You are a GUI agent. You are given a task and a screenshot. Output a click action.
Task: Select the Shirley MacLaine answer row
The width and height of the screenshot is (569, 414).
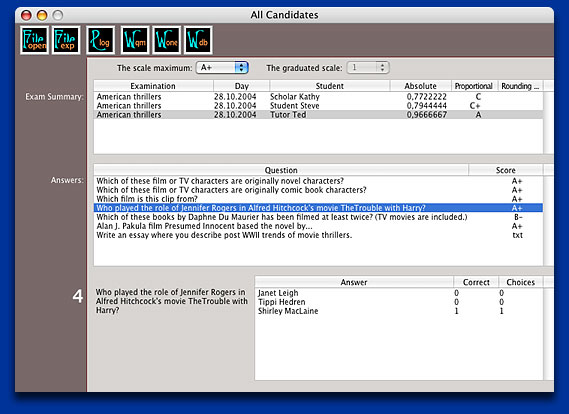tap(399, 311)
